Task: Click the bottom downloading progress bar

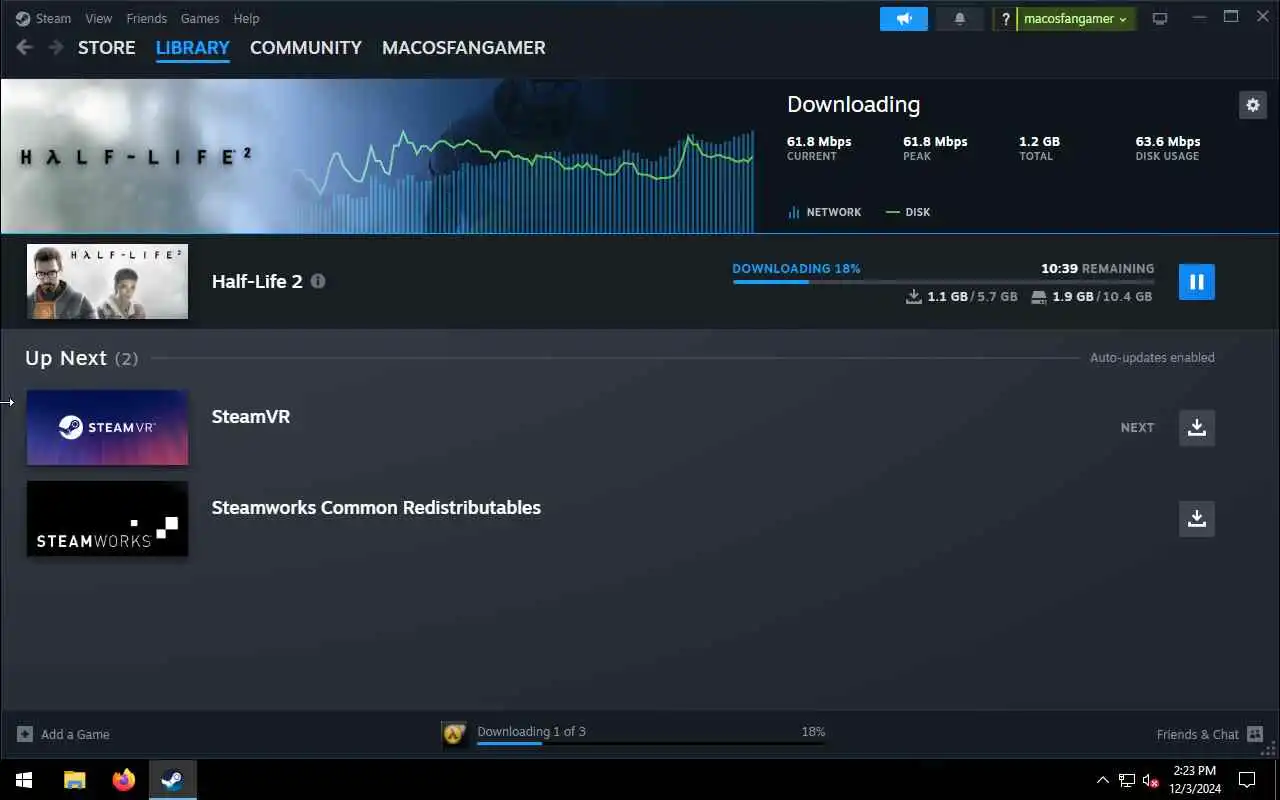Action: 651,743
